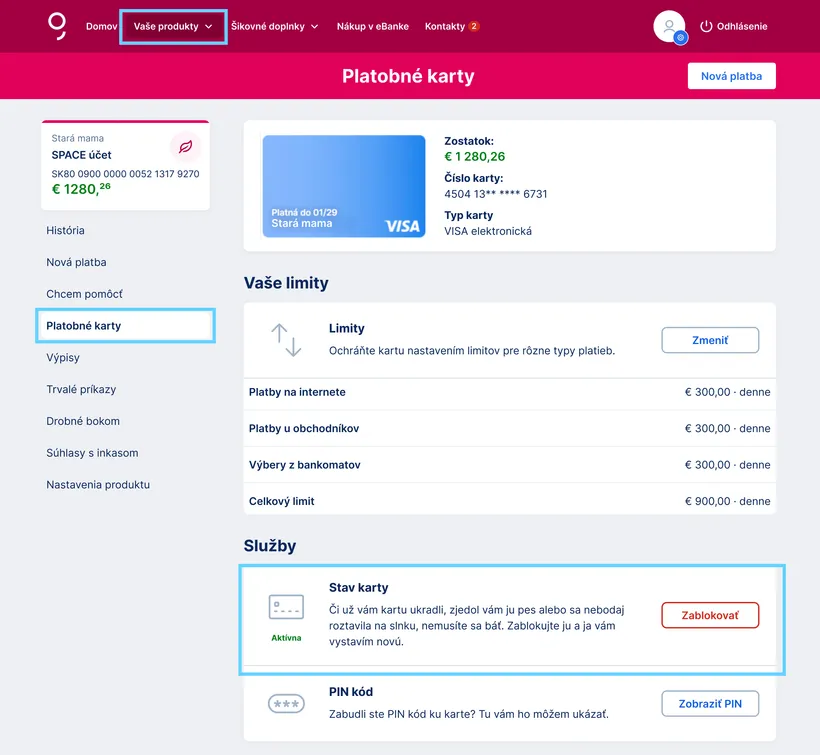This screenshot has width=820, height=755.
Task: Click the Nová platba button in banner
Action: (731, 76)
